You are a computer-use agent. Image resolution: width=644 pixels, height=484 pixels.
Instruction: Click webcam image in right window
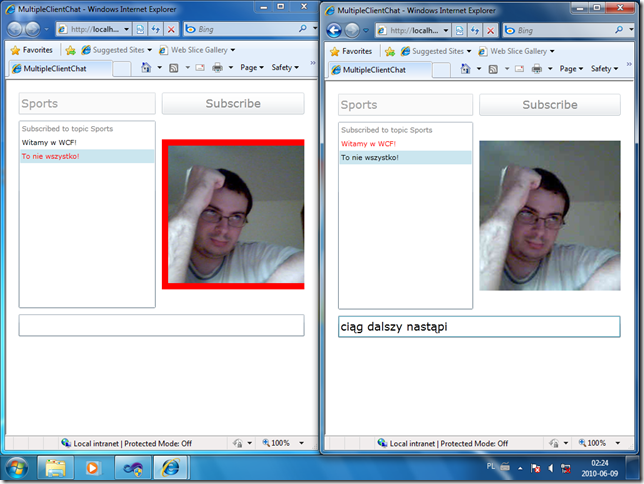pos(550,216)
